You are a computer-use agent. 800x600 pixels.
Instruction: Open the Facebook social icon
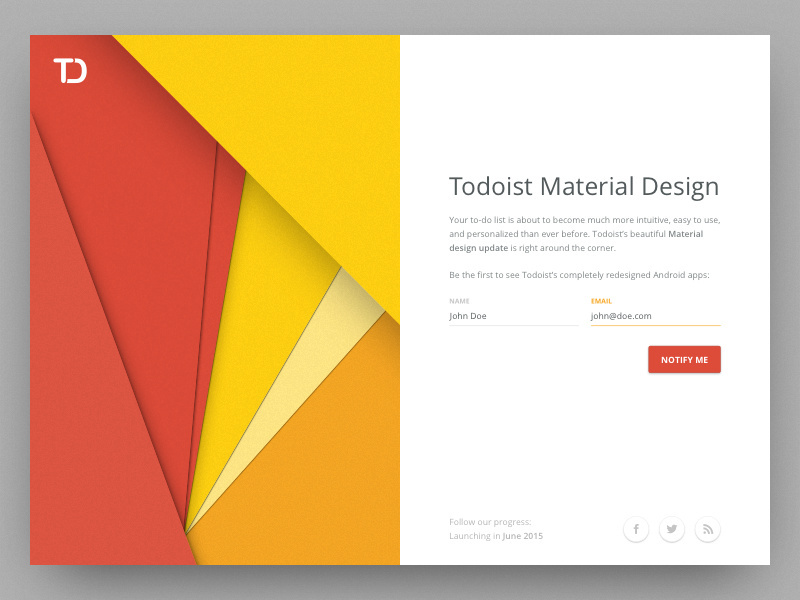(636, 529)
